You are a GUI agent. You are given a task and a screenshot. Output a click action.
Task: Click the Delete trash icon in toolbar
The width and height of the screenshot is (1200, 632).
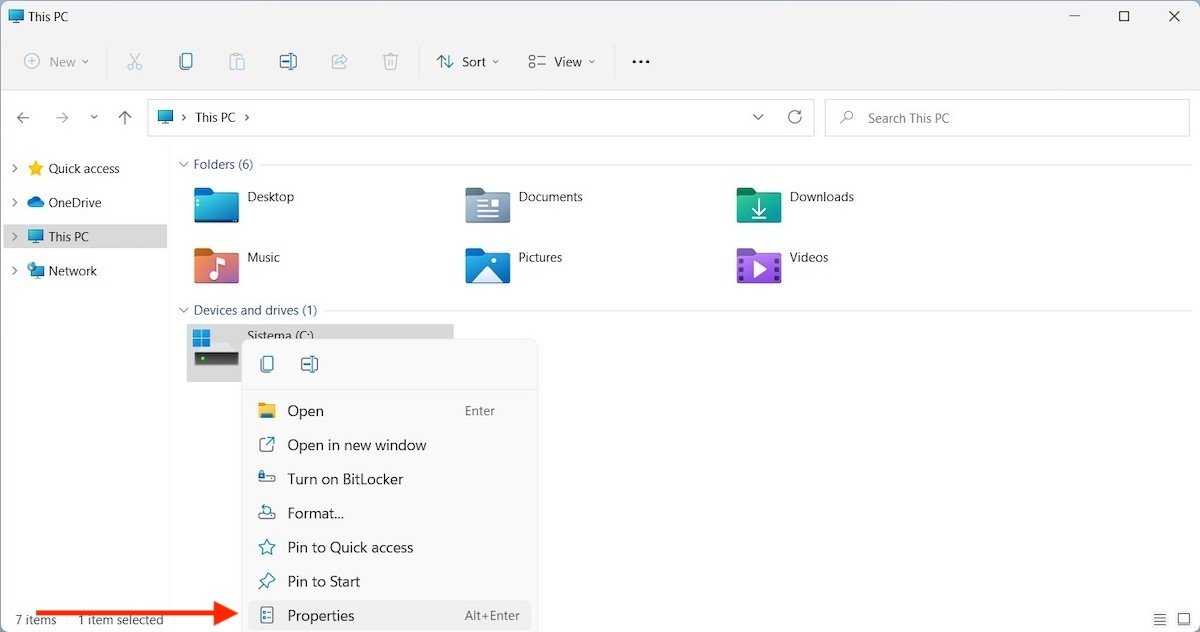[390, 62]
